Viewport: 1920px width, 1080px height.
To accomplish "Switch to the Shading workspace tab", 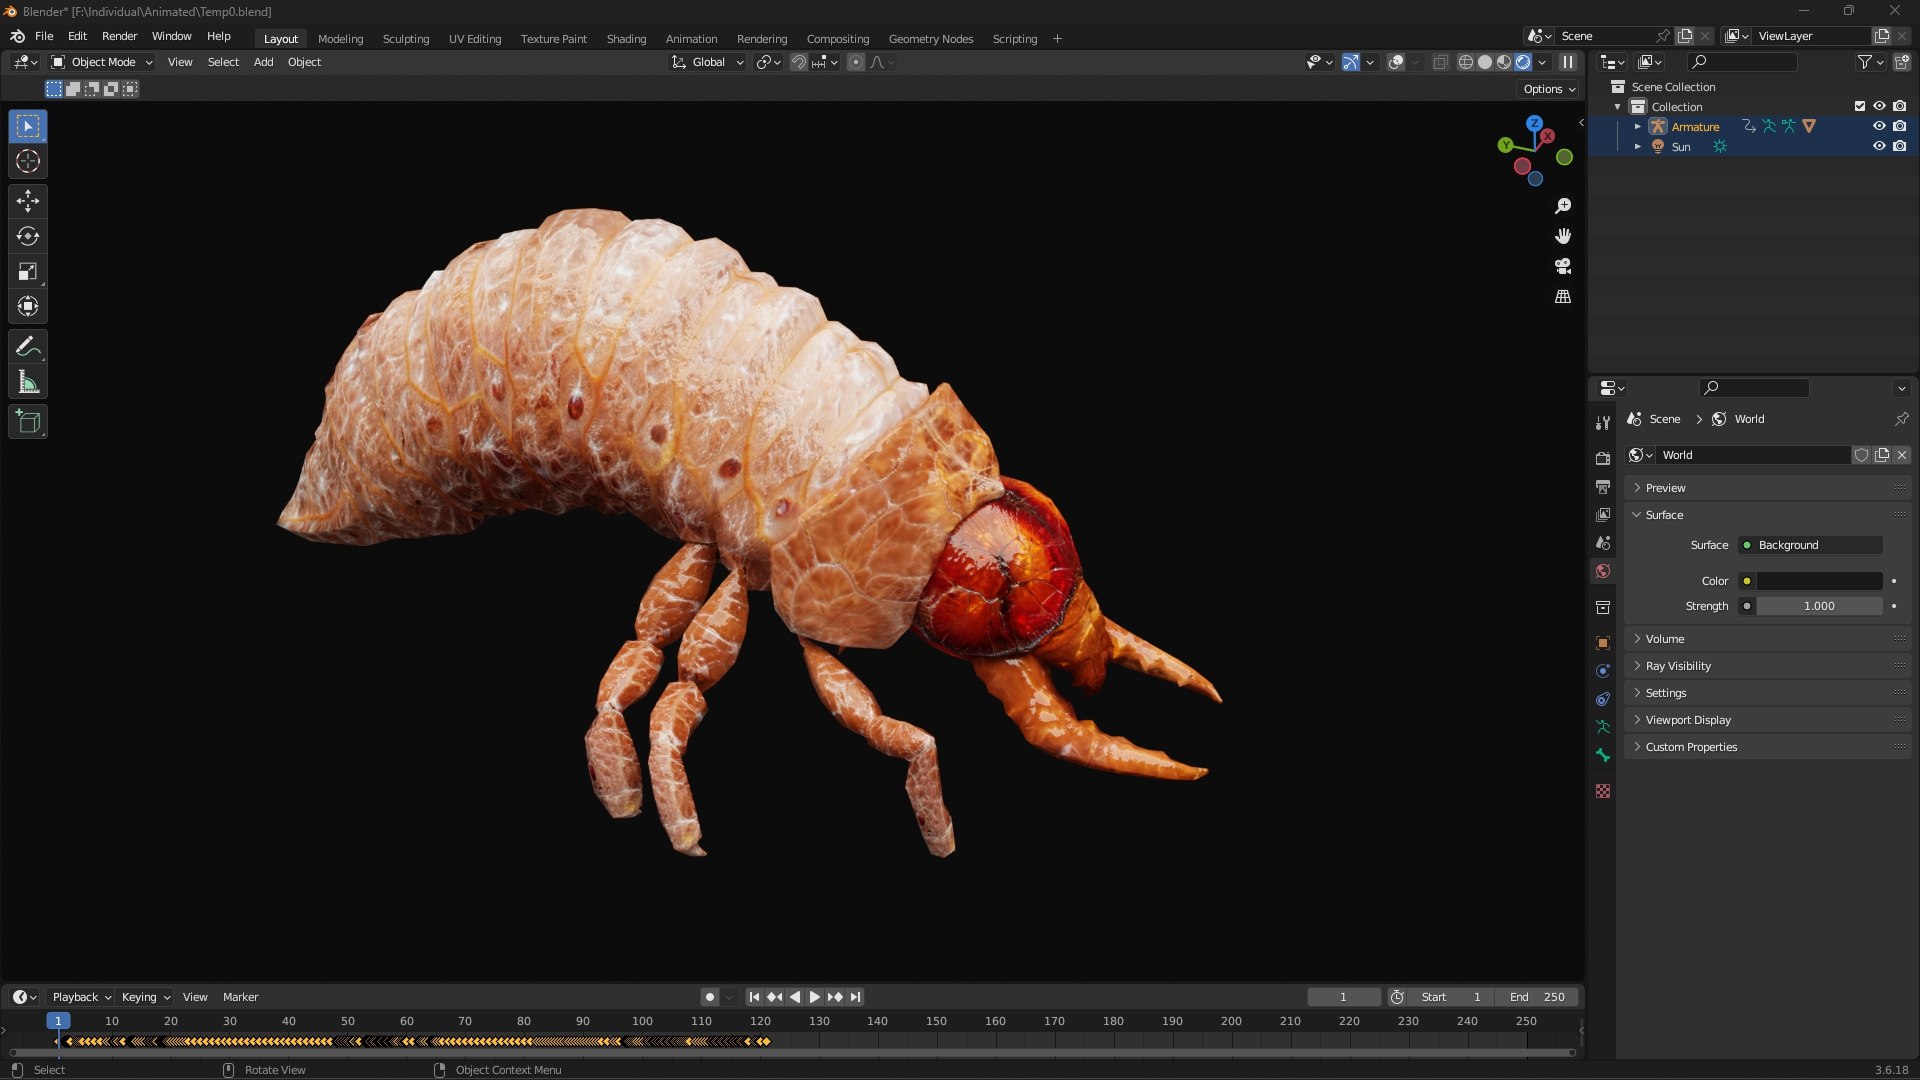I will pos(626,39).
